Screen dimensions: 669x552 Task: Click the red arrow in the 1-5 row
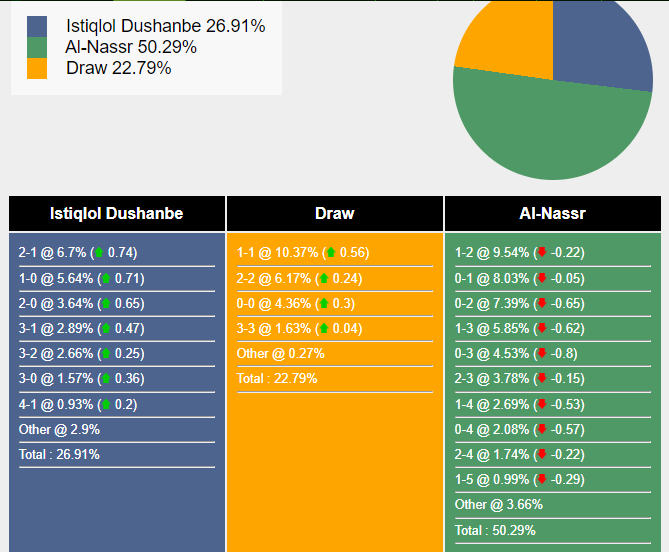(542, 479)
